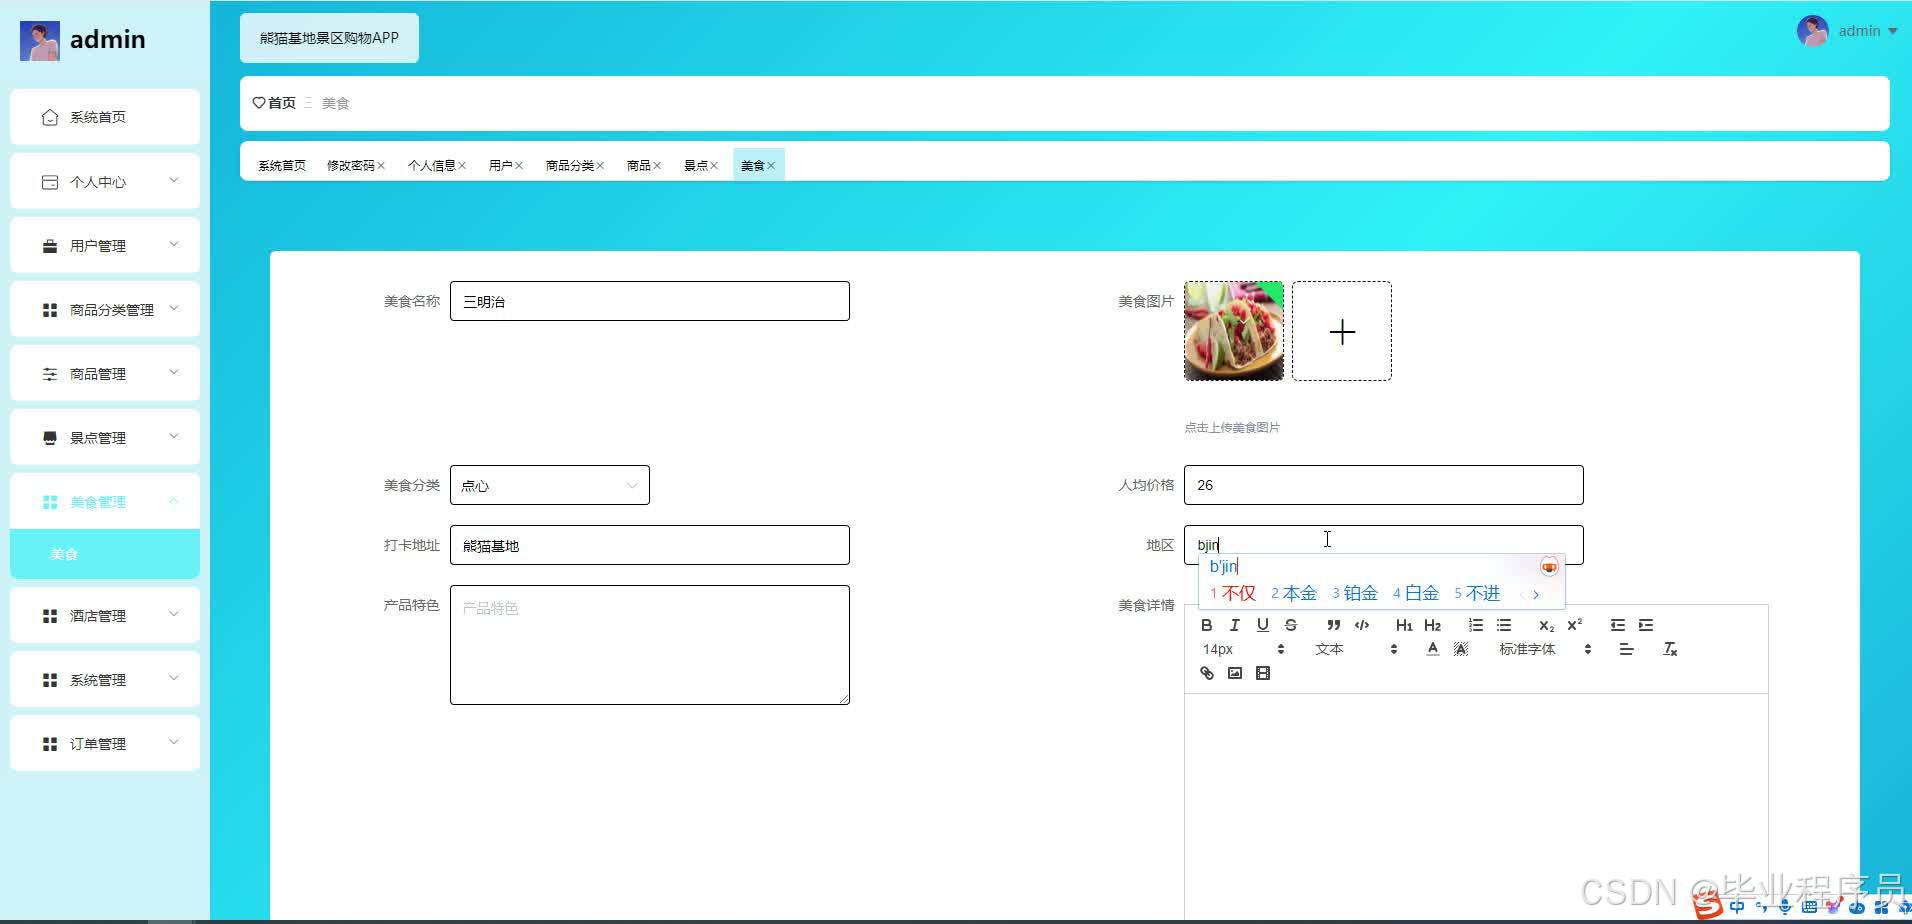Click the 熊猫基地景区购物APP title button
1912x924 pixels.
tap(329, 38)
